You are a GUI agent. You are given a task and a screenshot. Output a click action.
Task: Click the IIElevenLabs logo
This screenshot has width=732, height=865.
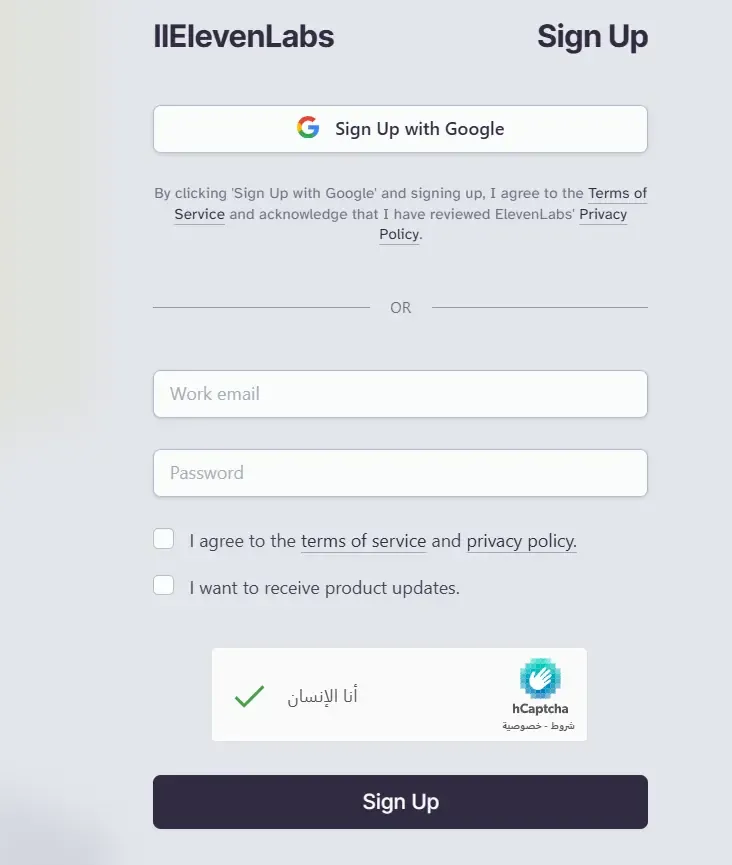pyautogui.click(x=244, y=37)
